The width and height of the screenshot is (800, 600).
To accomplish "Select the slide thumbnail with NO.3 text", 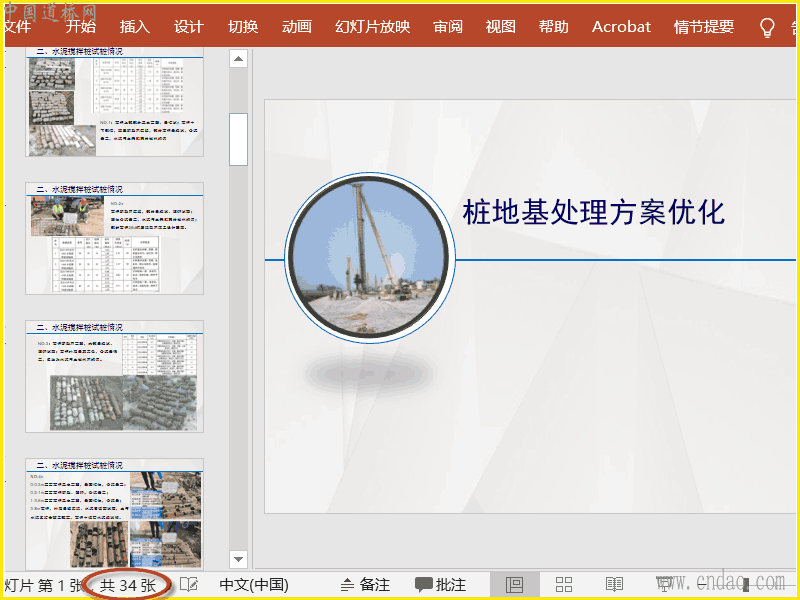I will click(115, 377).
